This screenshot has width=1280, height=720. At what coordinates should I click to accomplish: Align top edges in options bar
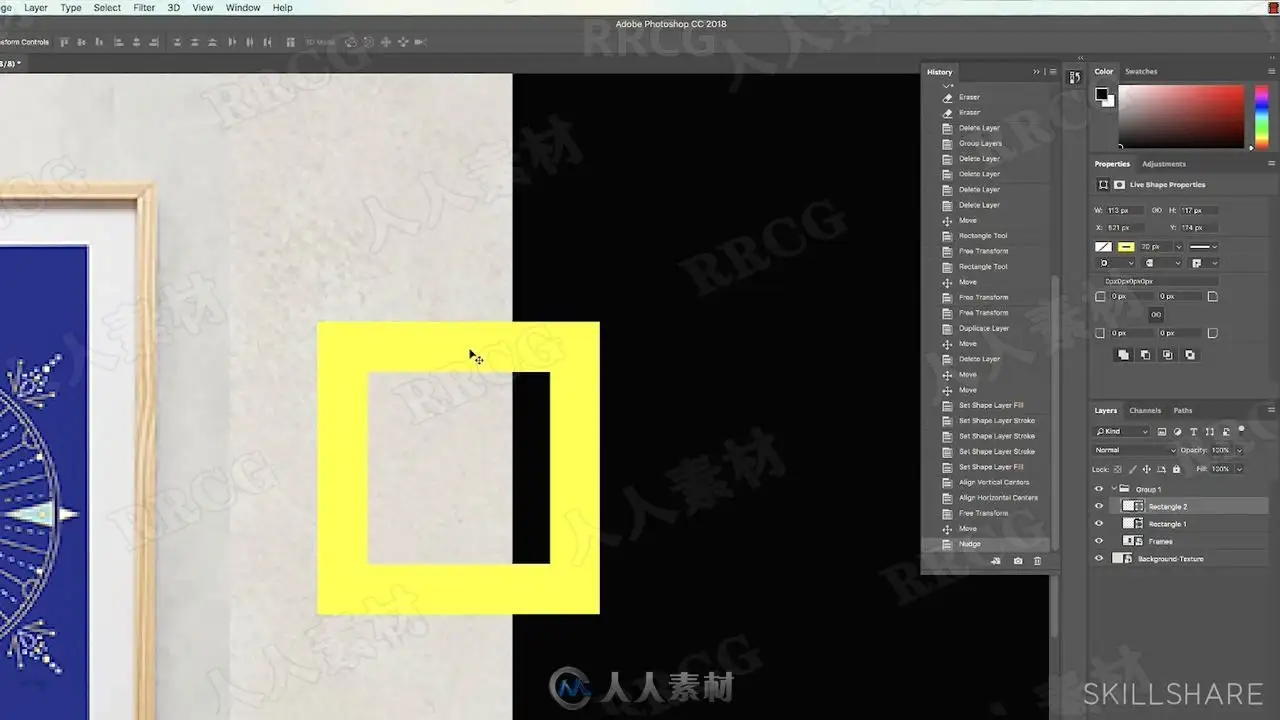(64, 42)
